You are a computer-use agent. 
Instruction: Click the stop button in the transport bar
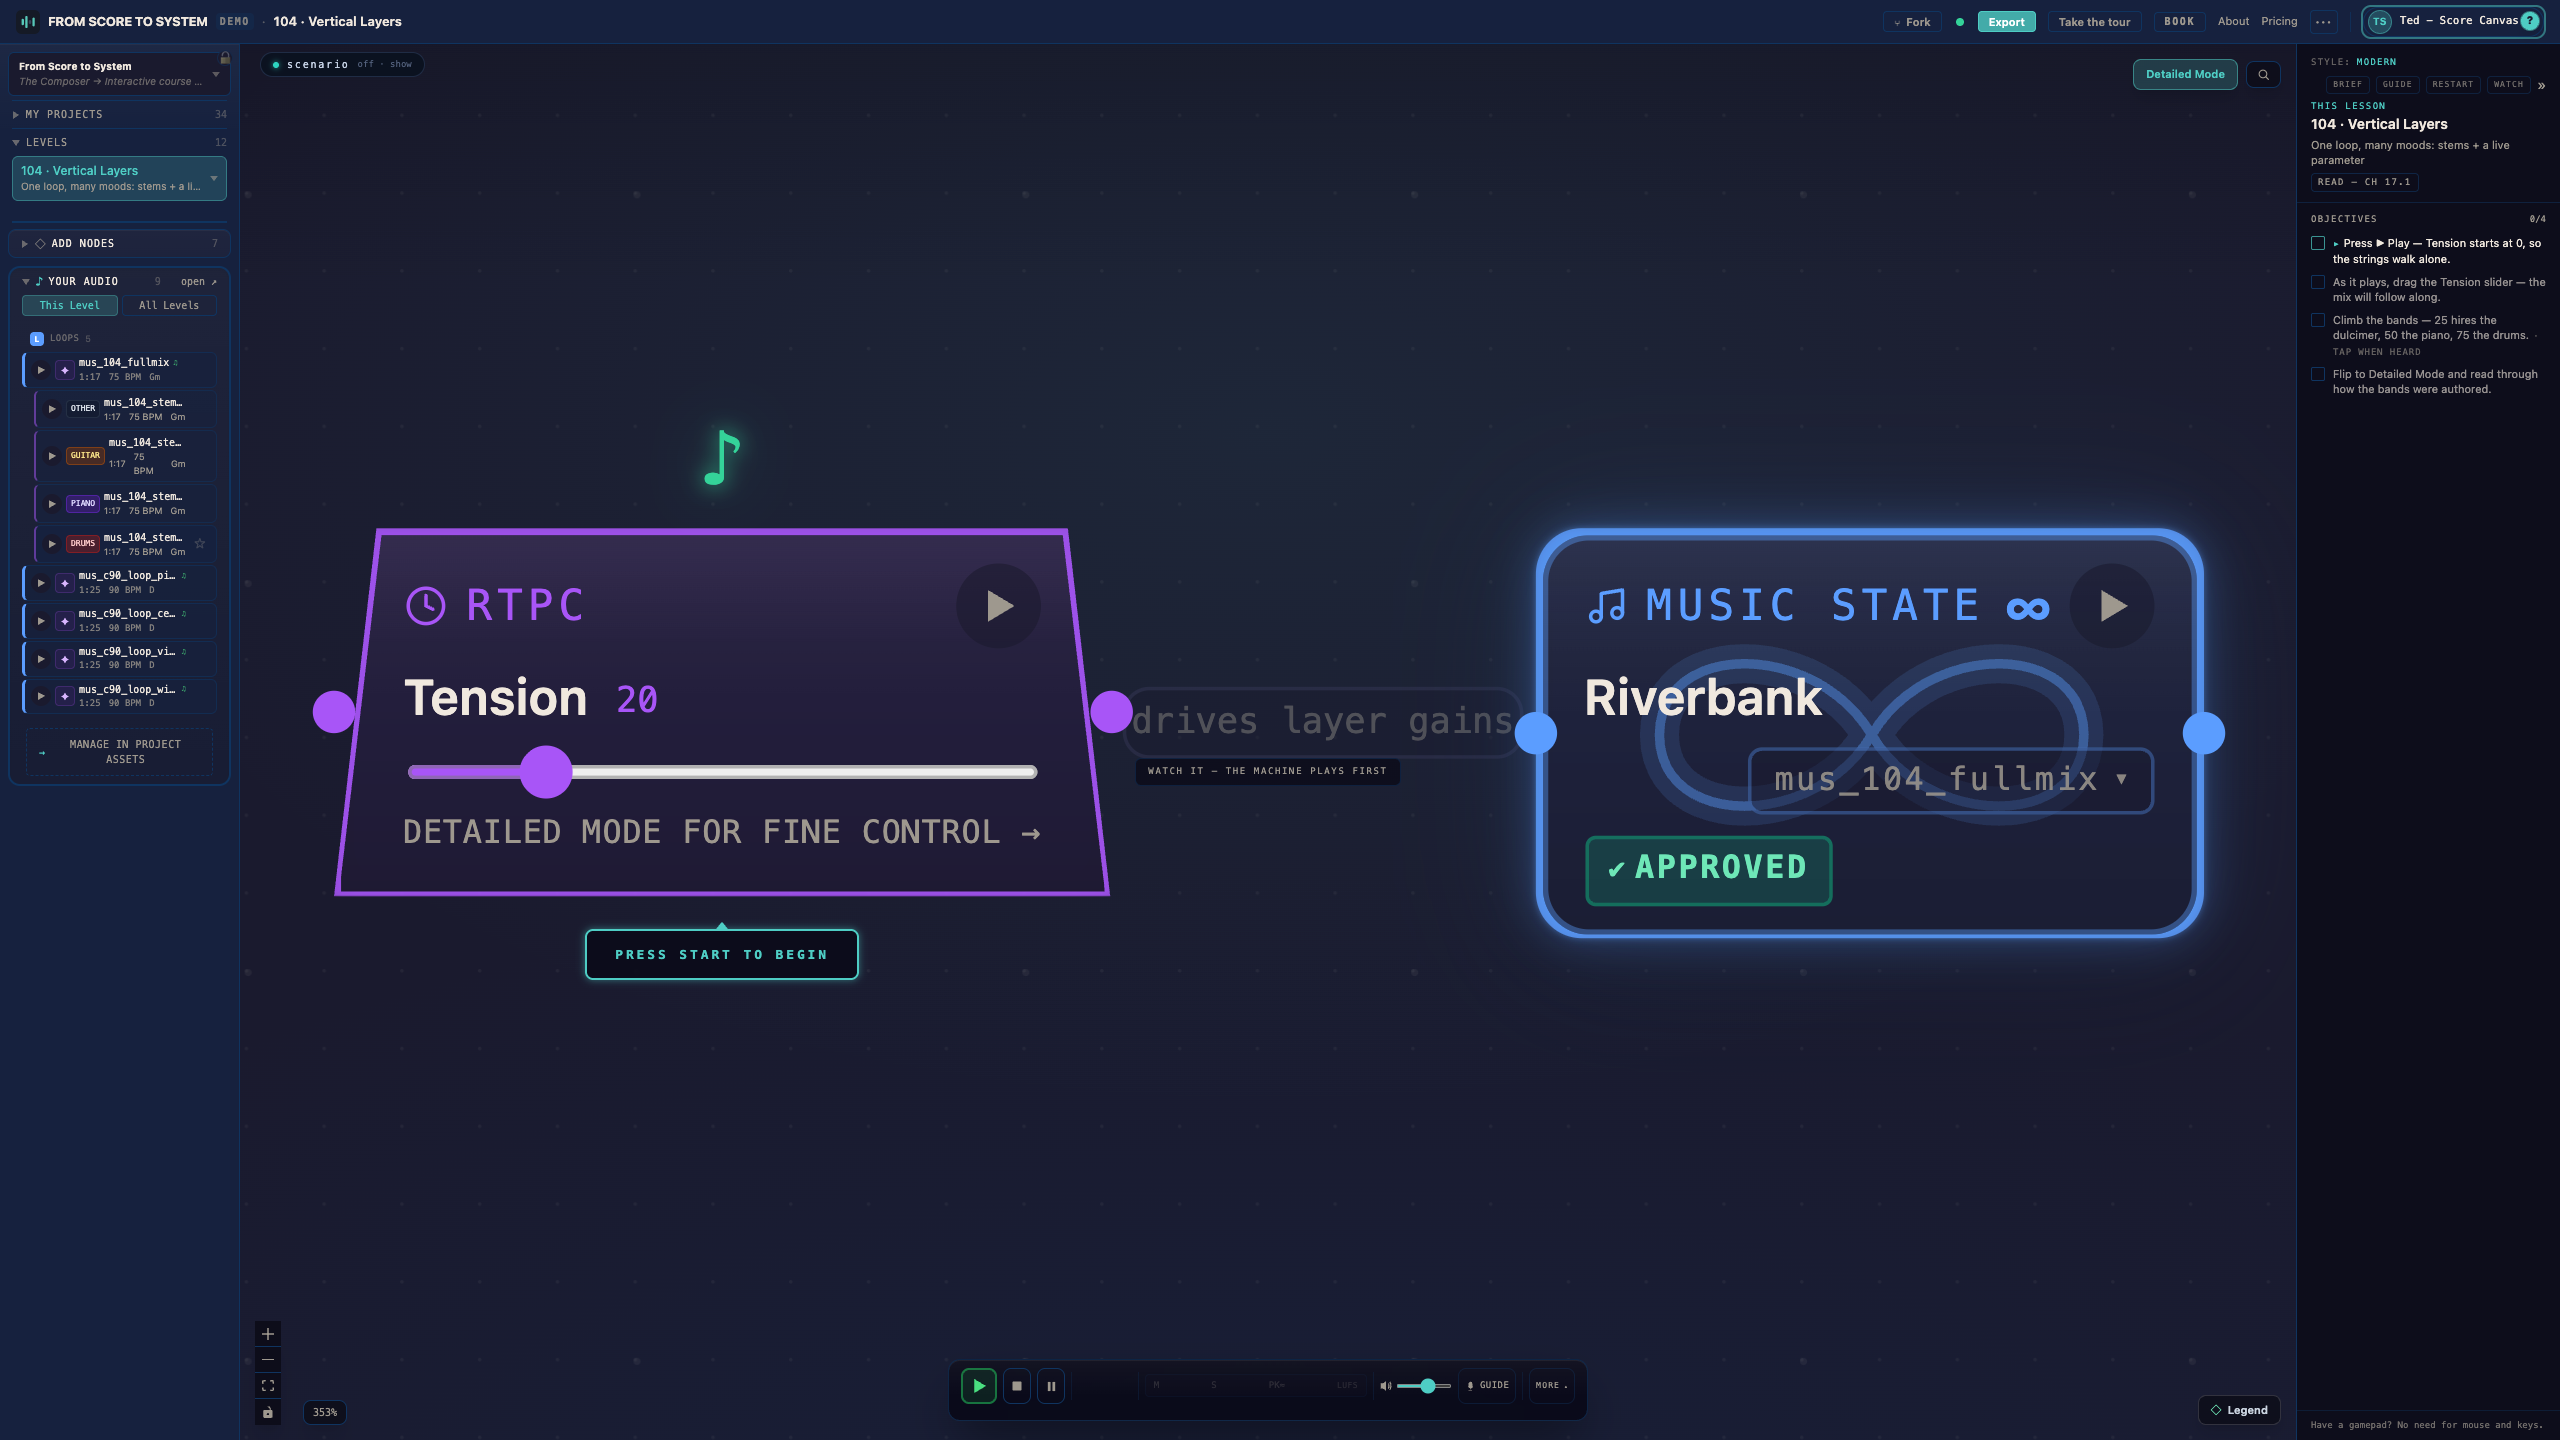pyautogui.click(x=1017, y=1386)
